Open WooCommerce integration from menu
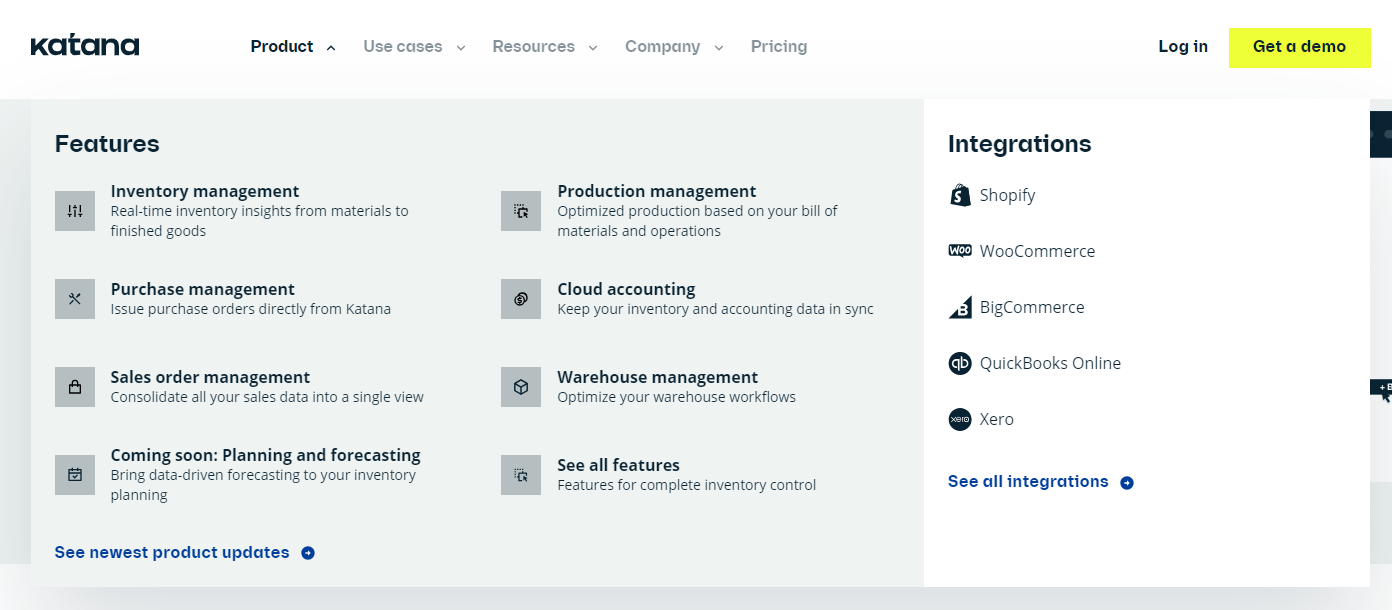The image size is (1392, 610). 1036,251
